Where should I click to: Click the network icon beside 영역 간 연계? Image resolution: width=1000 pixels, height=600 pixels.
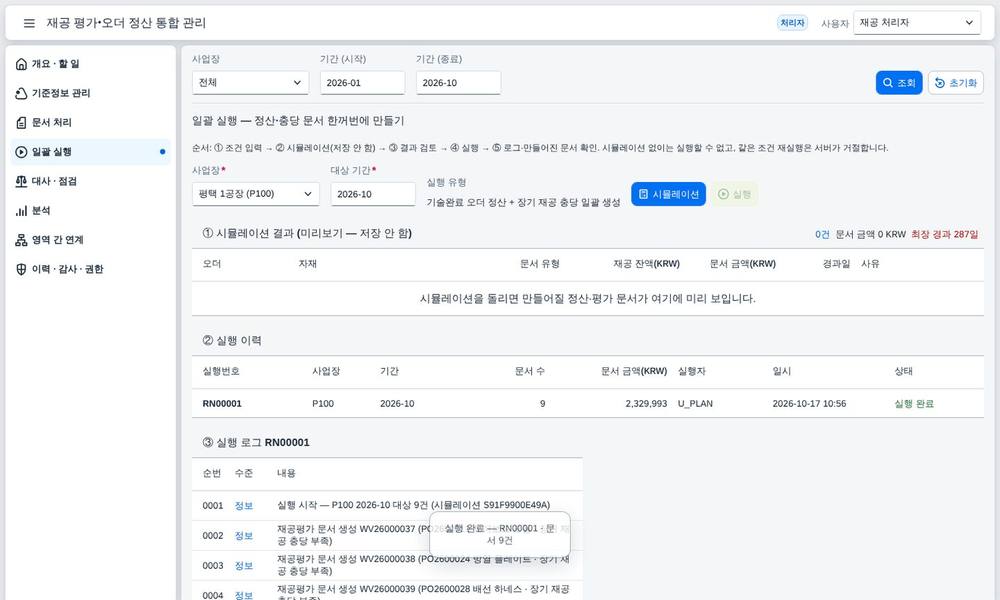[x=21, y=240]
